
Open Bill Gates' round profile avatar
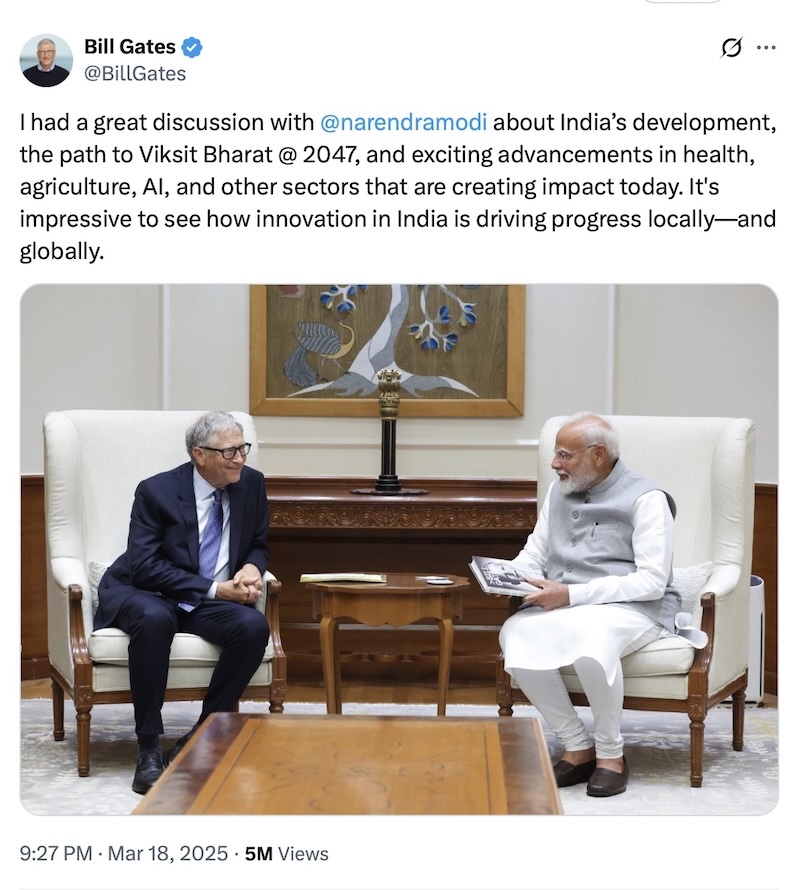[46, 60]
